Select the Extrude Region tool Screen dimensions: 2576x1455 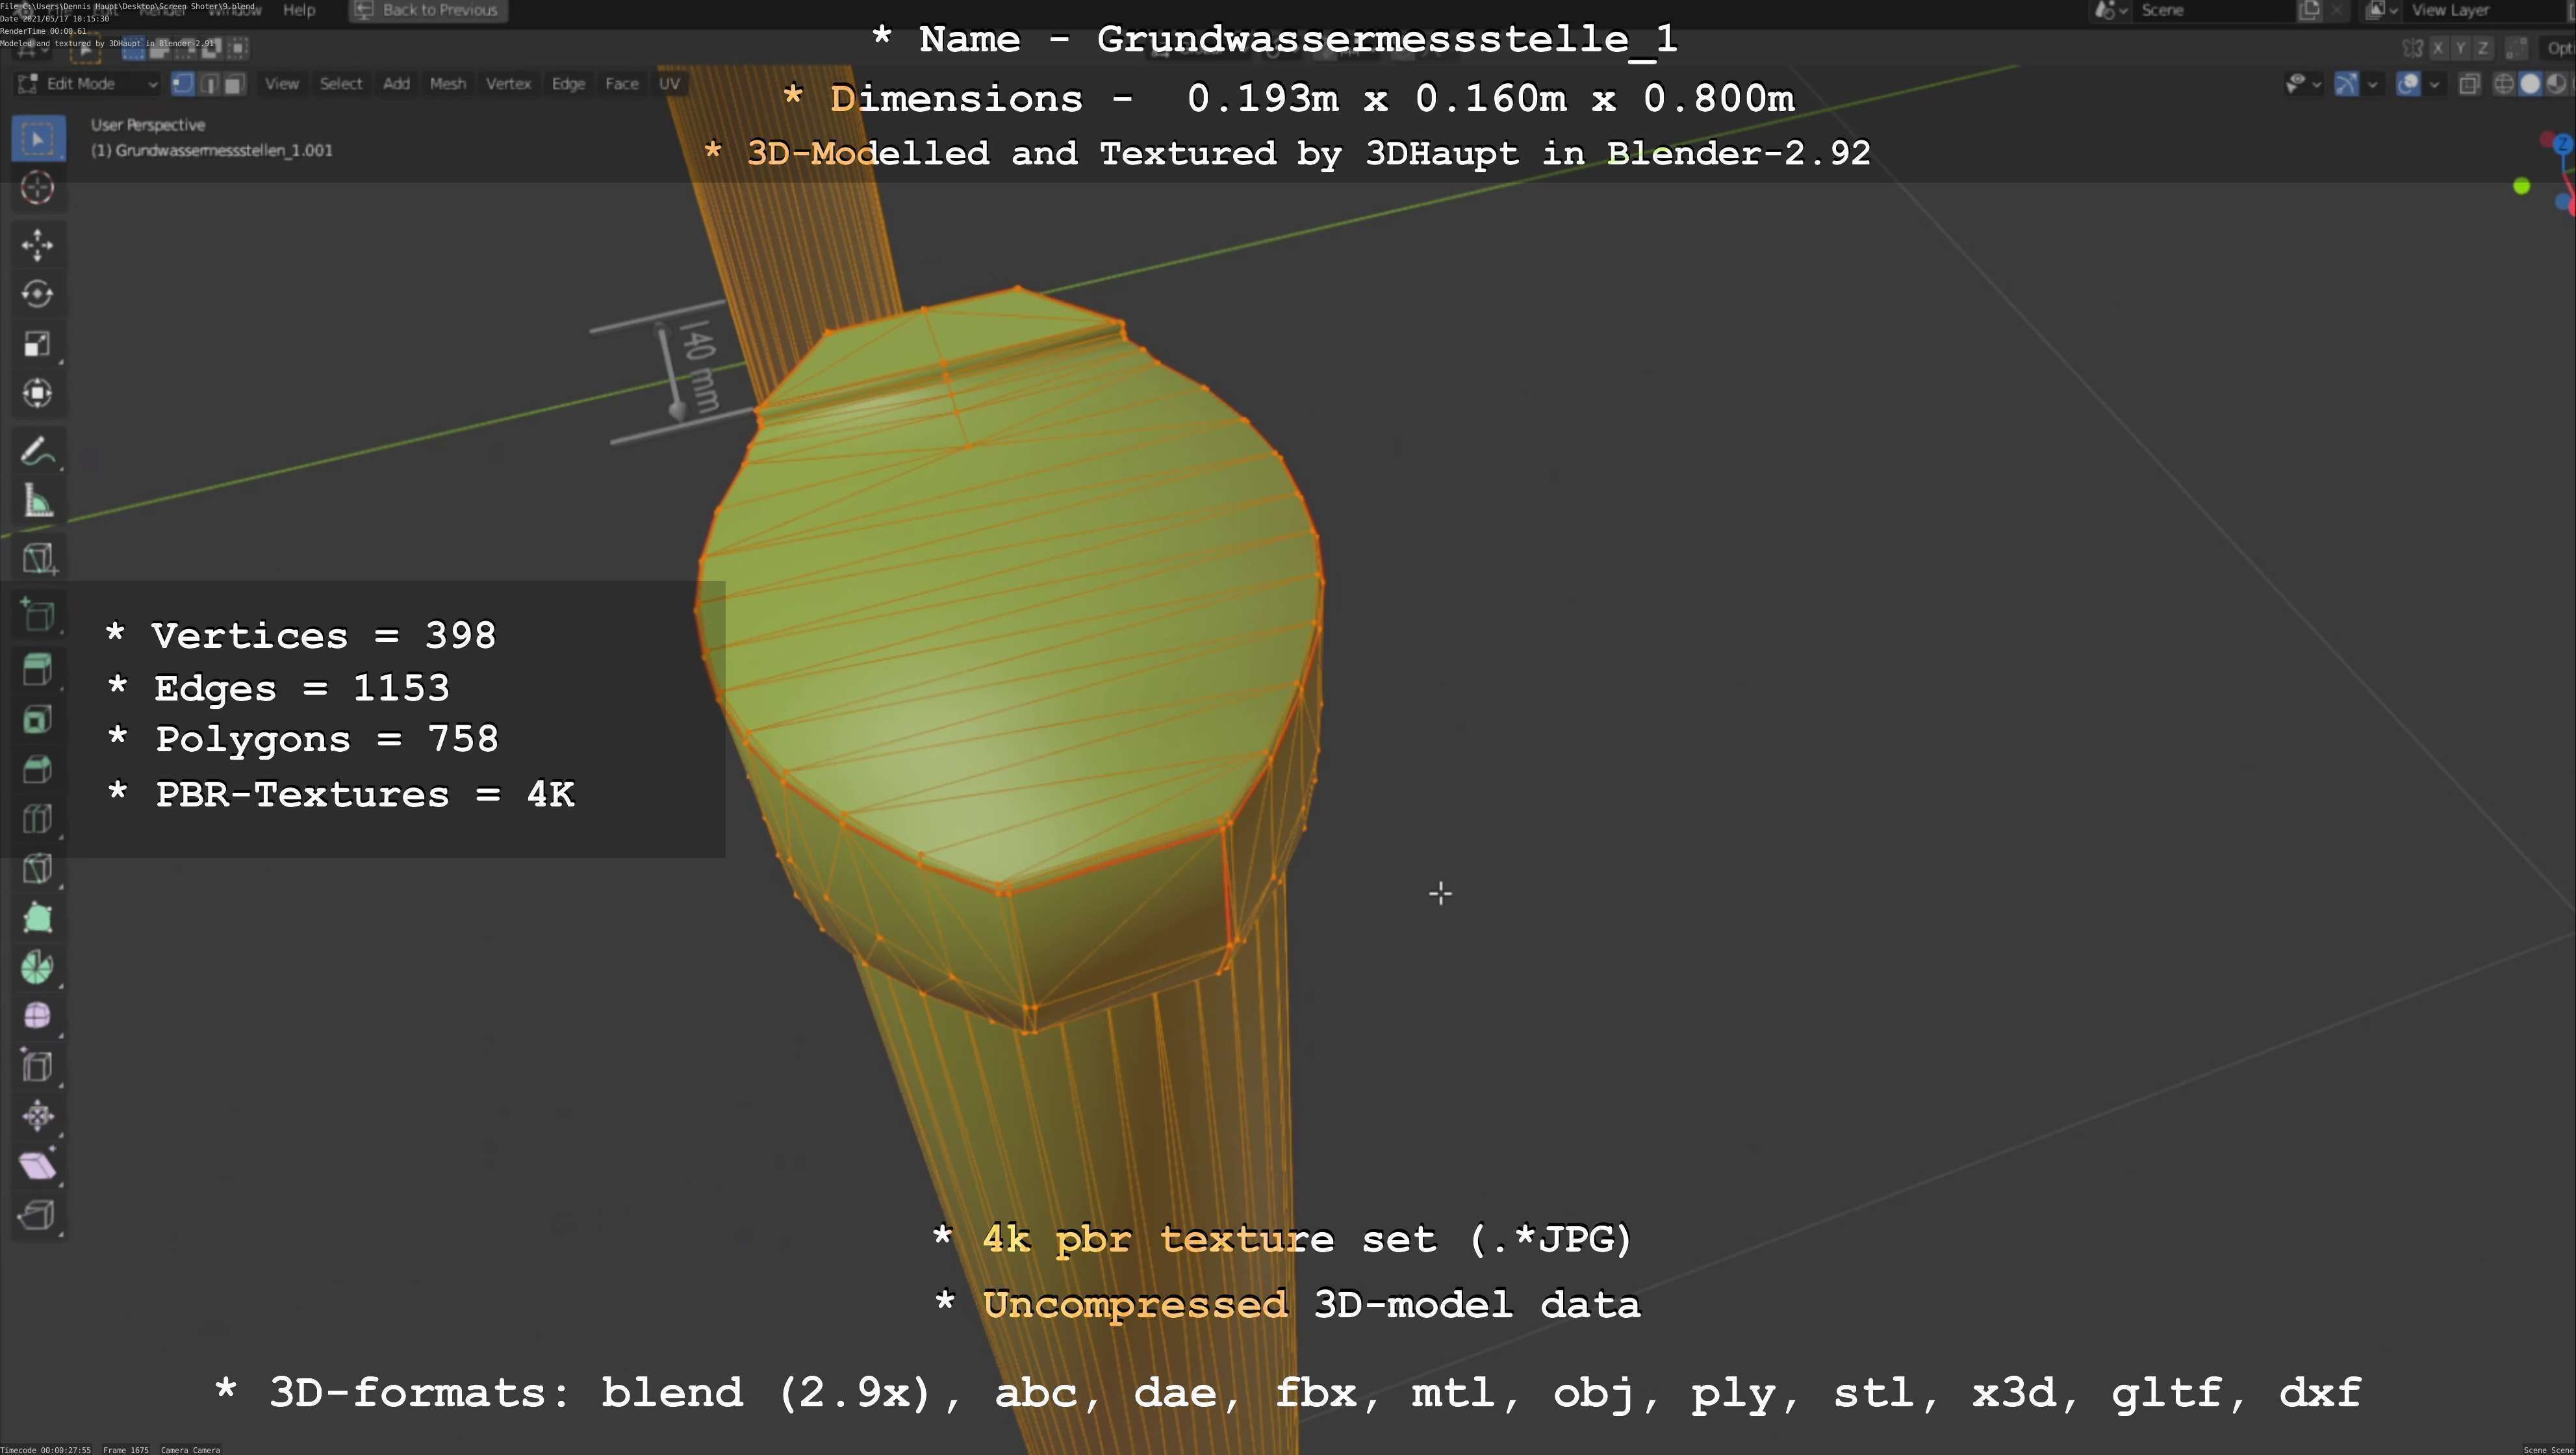38,670
